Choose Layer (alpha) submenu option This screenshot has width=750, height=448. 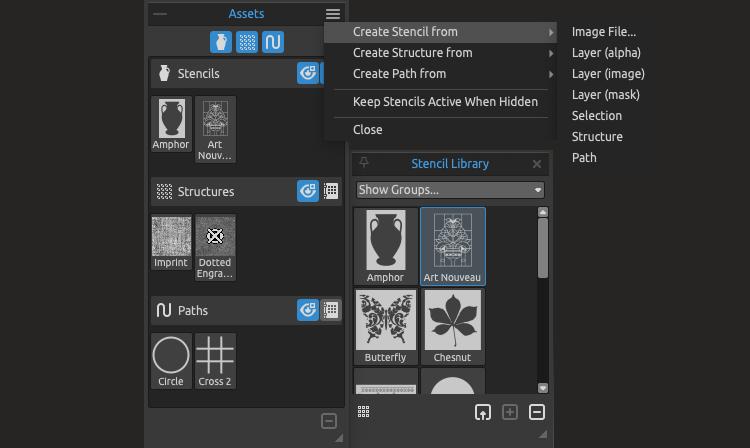coord(606,53)
